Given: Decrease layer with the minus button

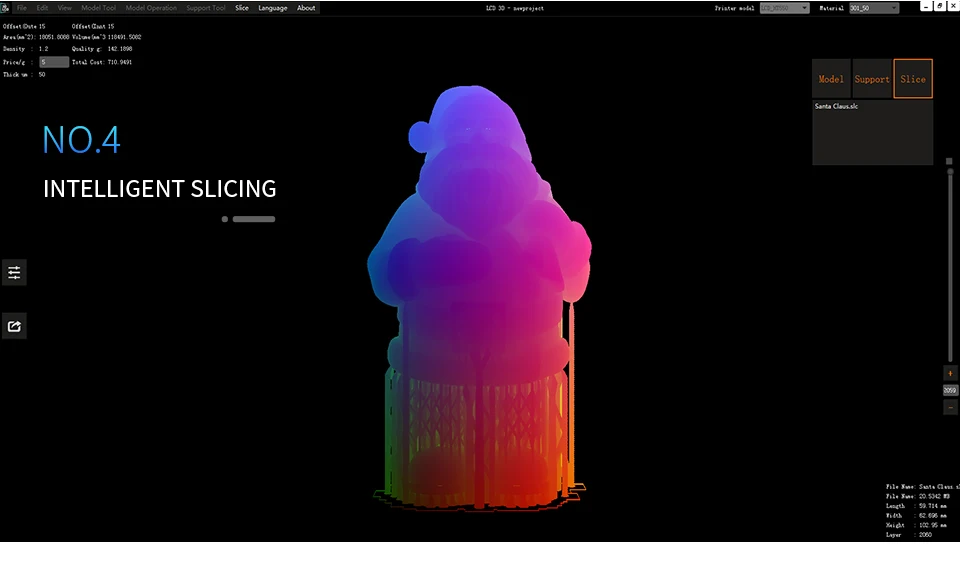Looking at the screenshot, I should [x=950, y=407].
